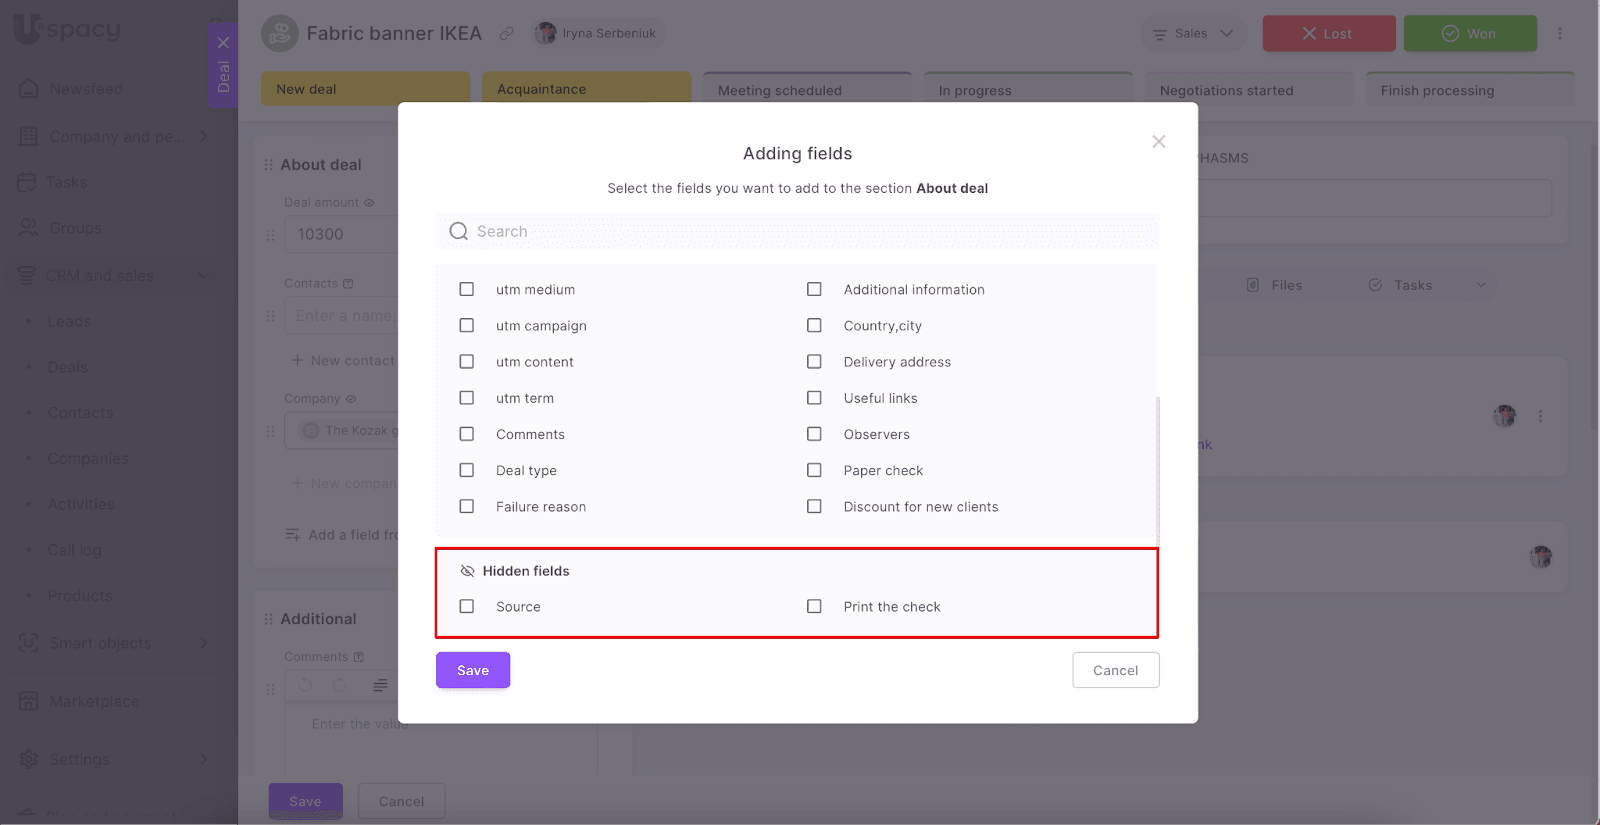Image resolution: width=1600 pixels, height=825 pixels.
Task: Click the Hidden fields crossed-eye icon
Action: 467,571
